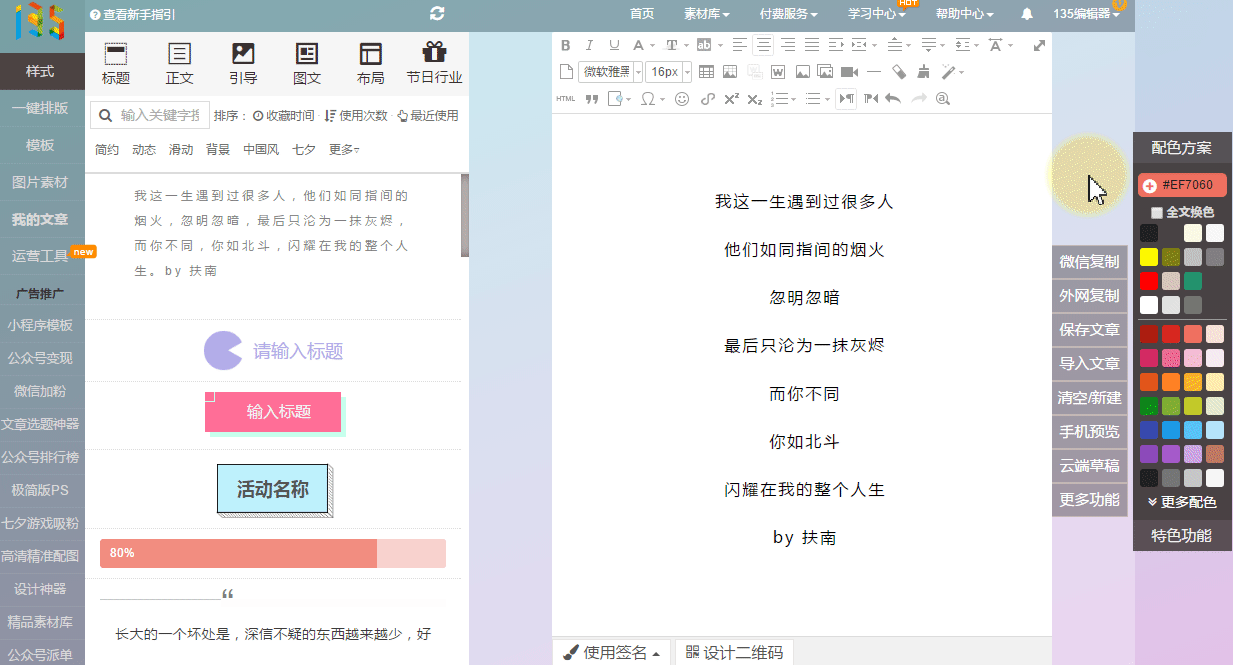The width and height of the screenshot is (1233, 665).
Task: Toggle left-to-right text direction
Action: 846,99
